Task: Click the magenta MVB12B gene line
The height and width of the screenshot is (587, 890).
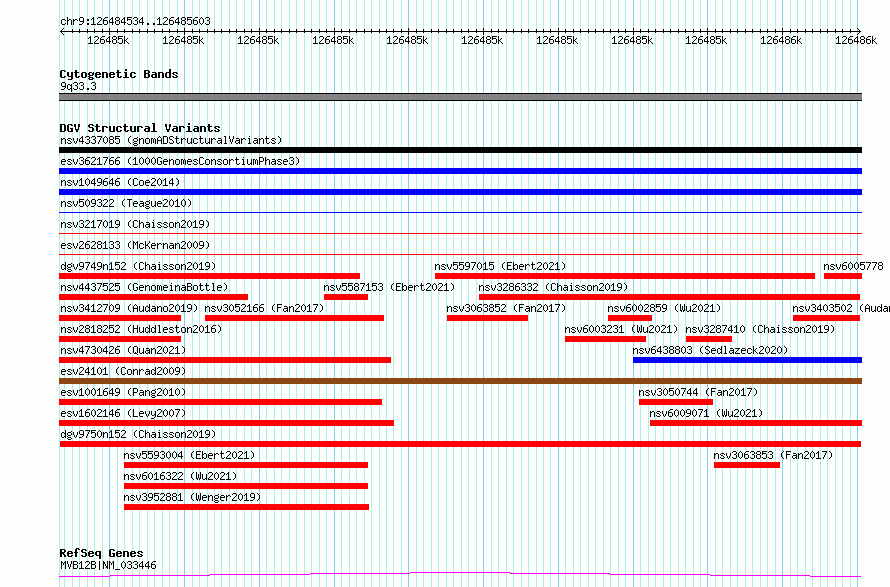Action: click(x=460, y=575)
